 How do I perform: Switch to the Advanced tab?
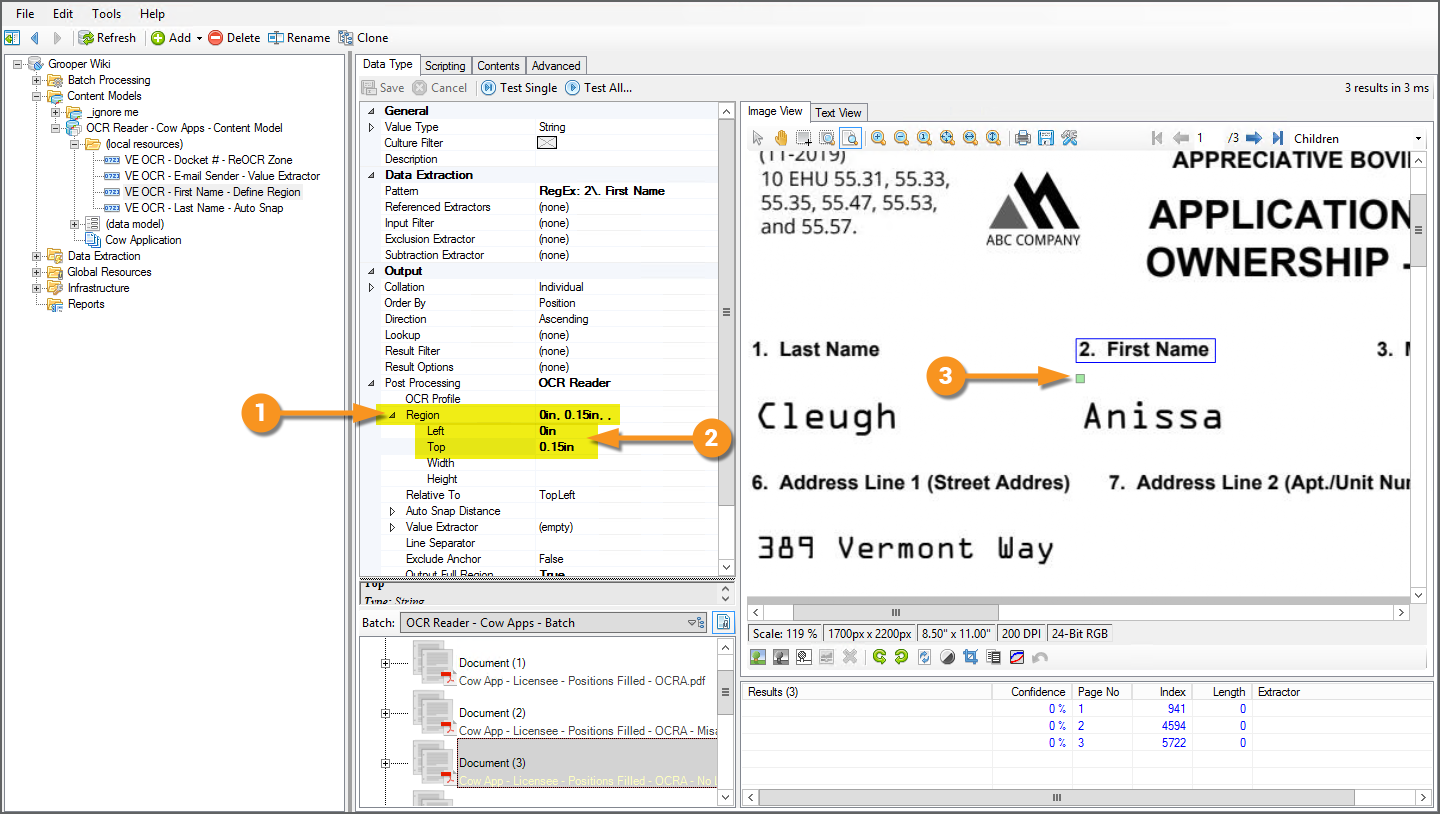pyautogui.click(x=556, y=66)
